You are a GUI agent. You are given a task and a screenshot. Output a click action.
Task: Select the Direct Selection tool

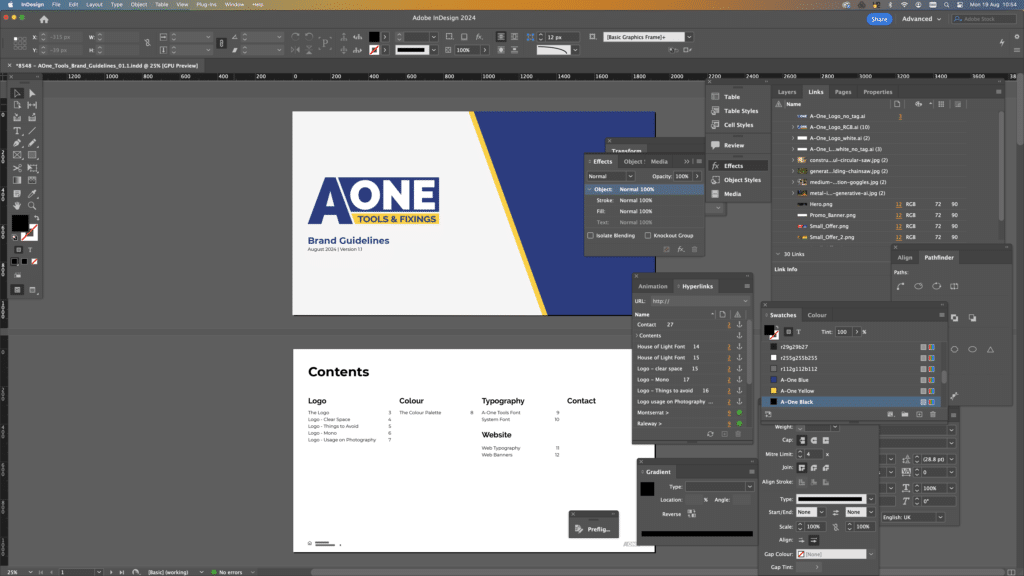pos(32,93)
